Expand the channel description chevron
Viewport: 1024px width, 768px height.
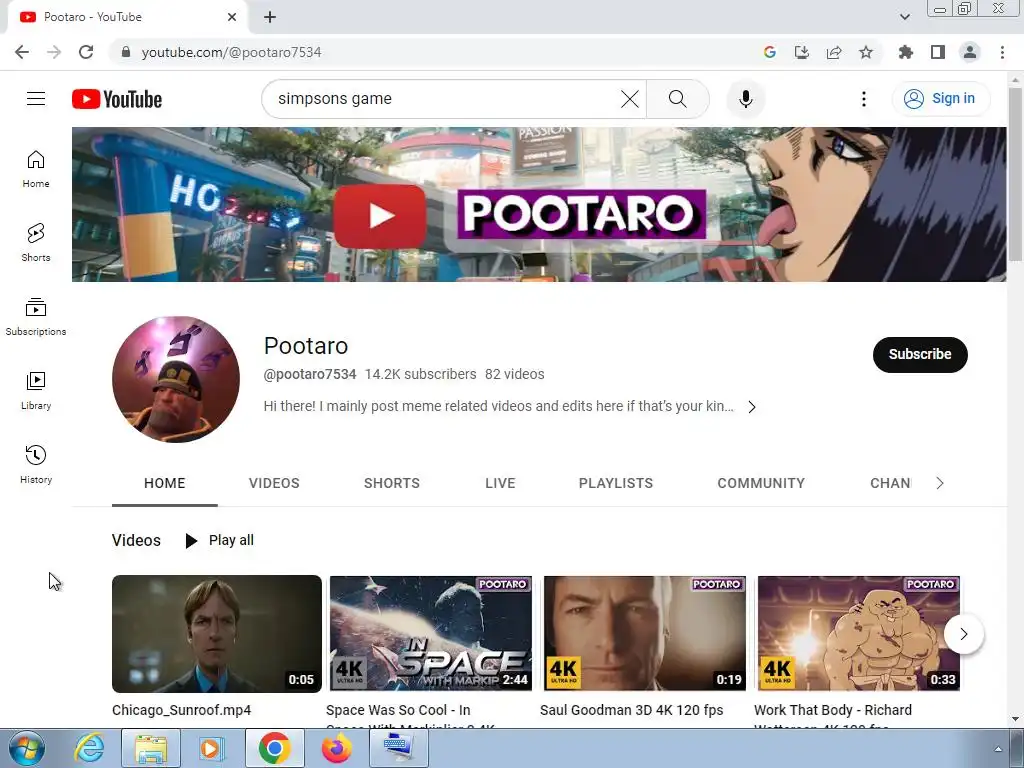point(752,407)
